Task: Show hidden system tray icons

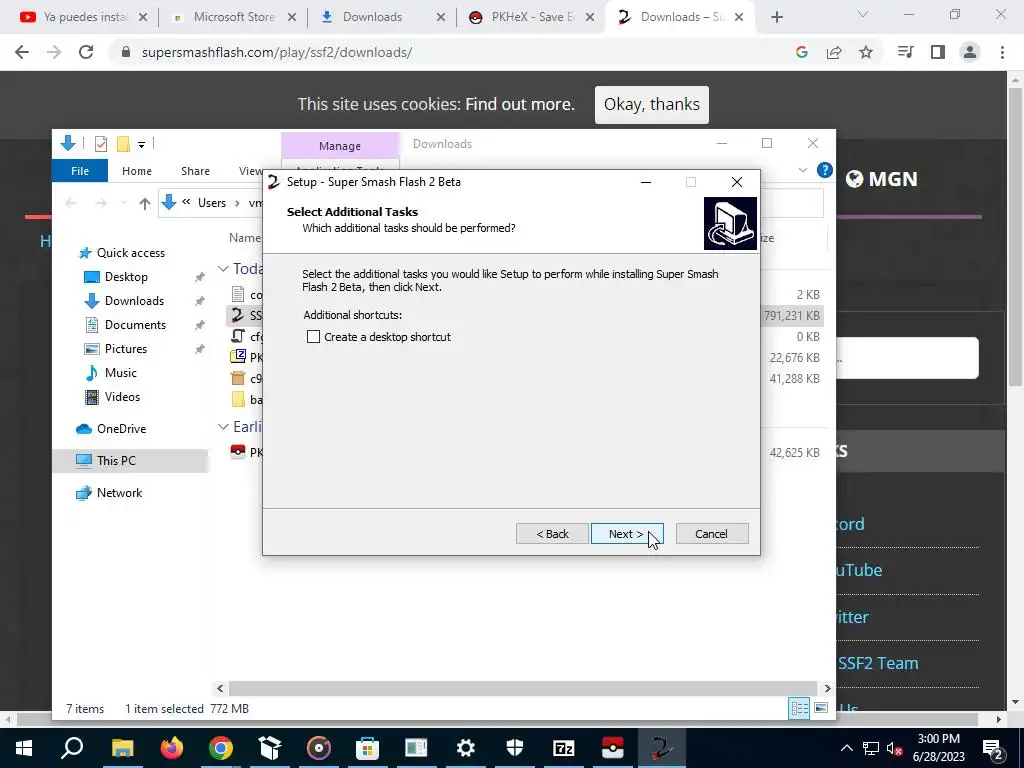Action: pos(846,748)
